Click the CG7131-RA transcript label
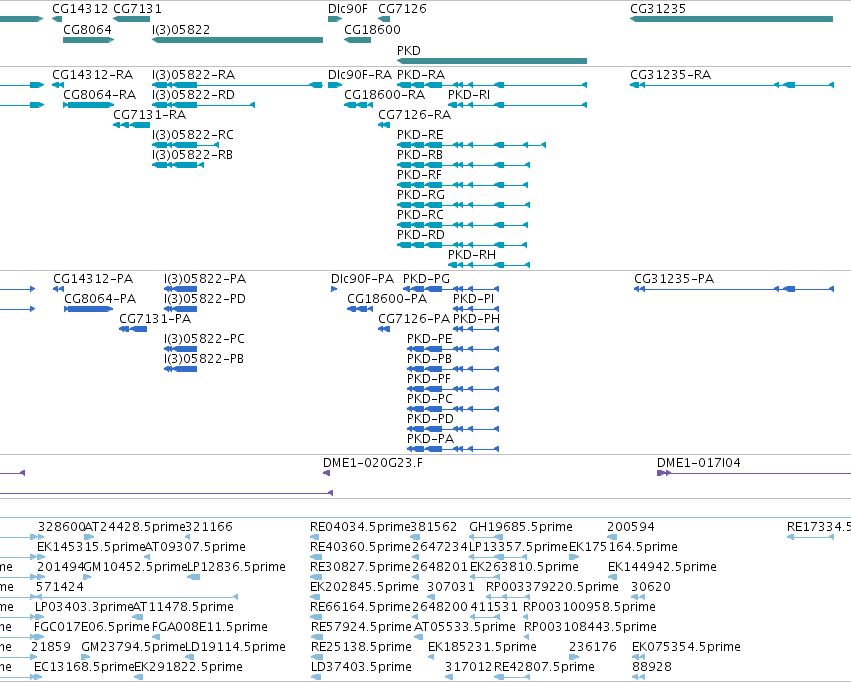The image size is (851, 682). (149, 114)
